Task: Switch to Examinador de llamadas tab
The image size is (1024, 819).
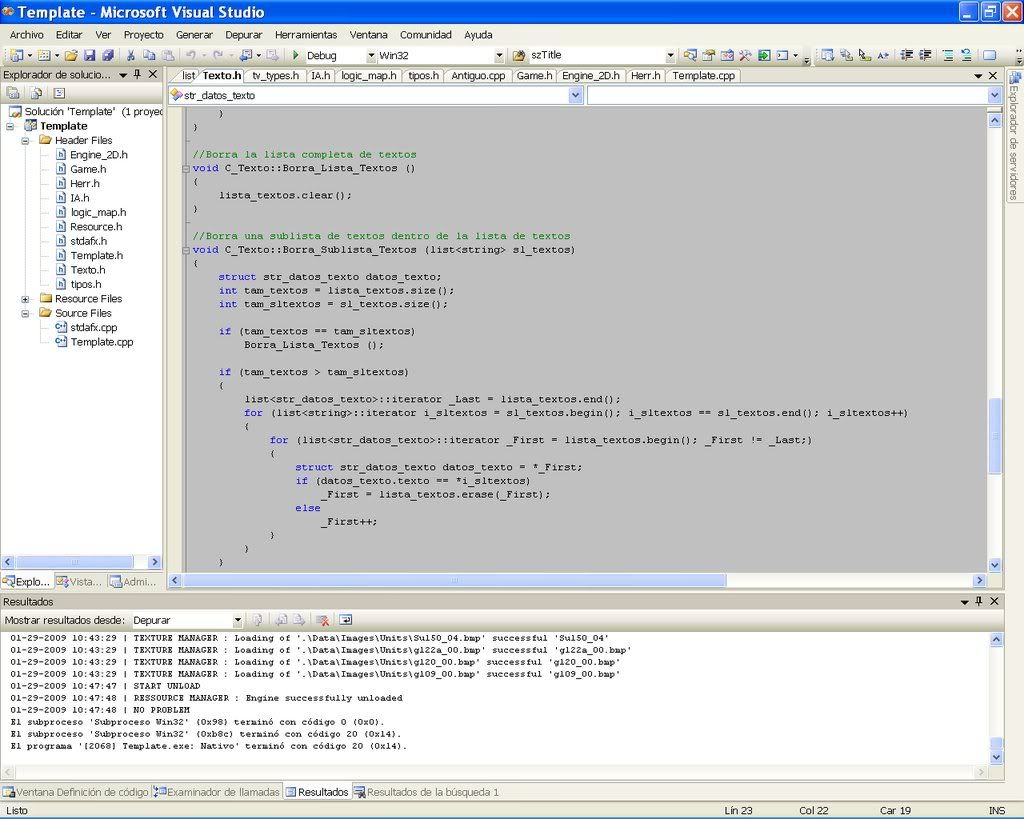Action: pos(217,792)
